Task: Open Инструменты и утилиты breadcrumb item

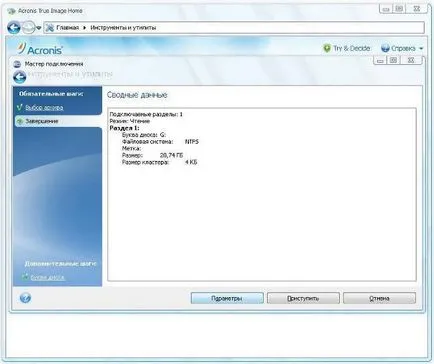Action: point(123,28)
